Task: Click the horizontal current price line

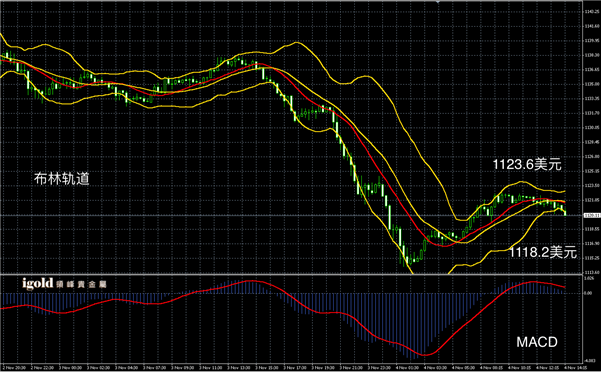Action: click(x=291, y=216)
